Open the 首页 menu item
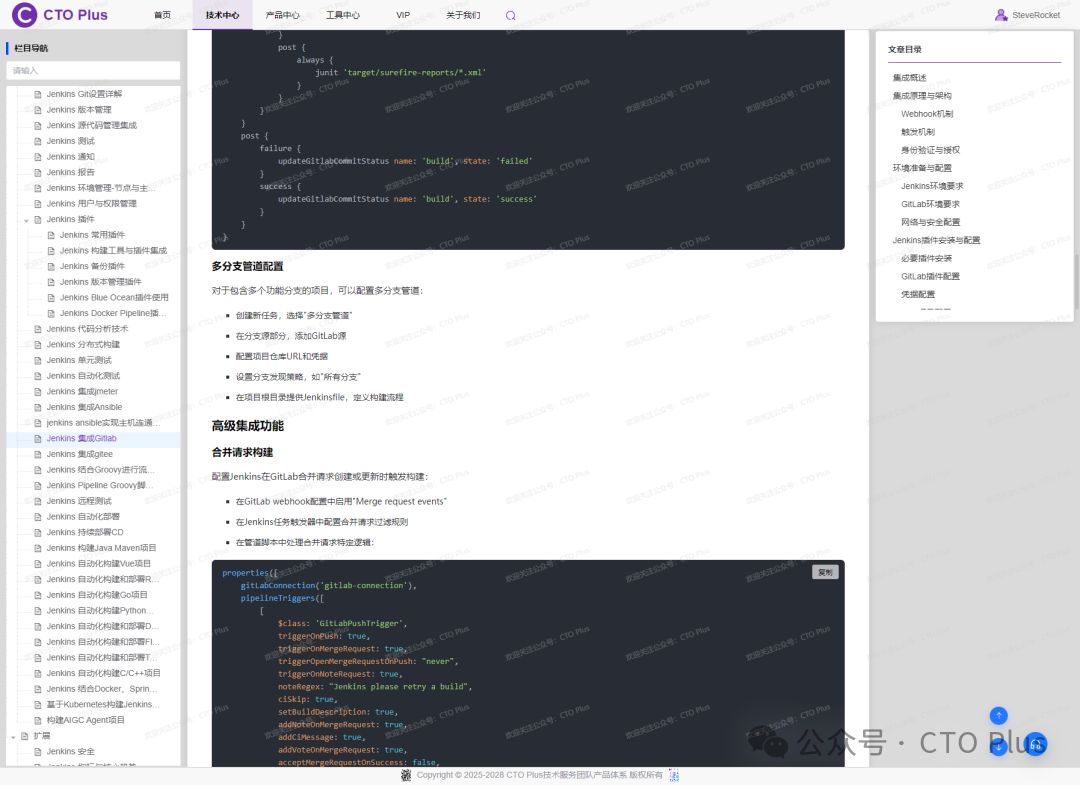The image size is (1080, 785). [x=163, y=15]
